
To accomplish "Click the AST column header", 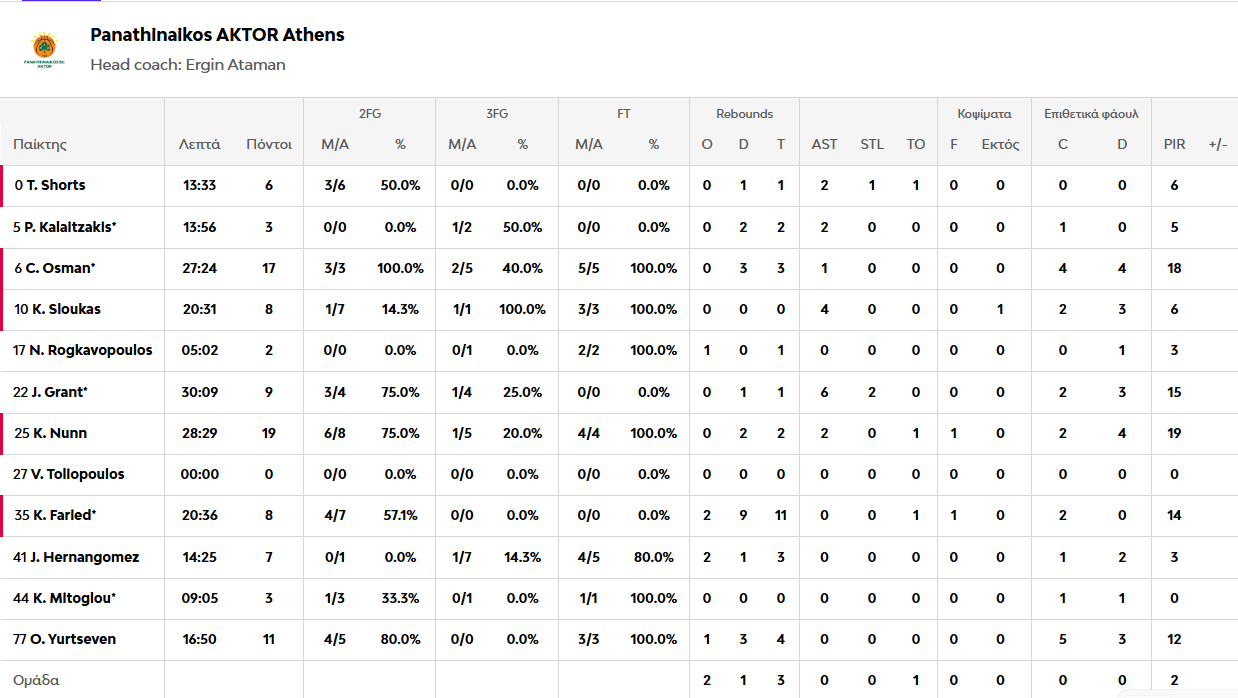I will [824, 144].
